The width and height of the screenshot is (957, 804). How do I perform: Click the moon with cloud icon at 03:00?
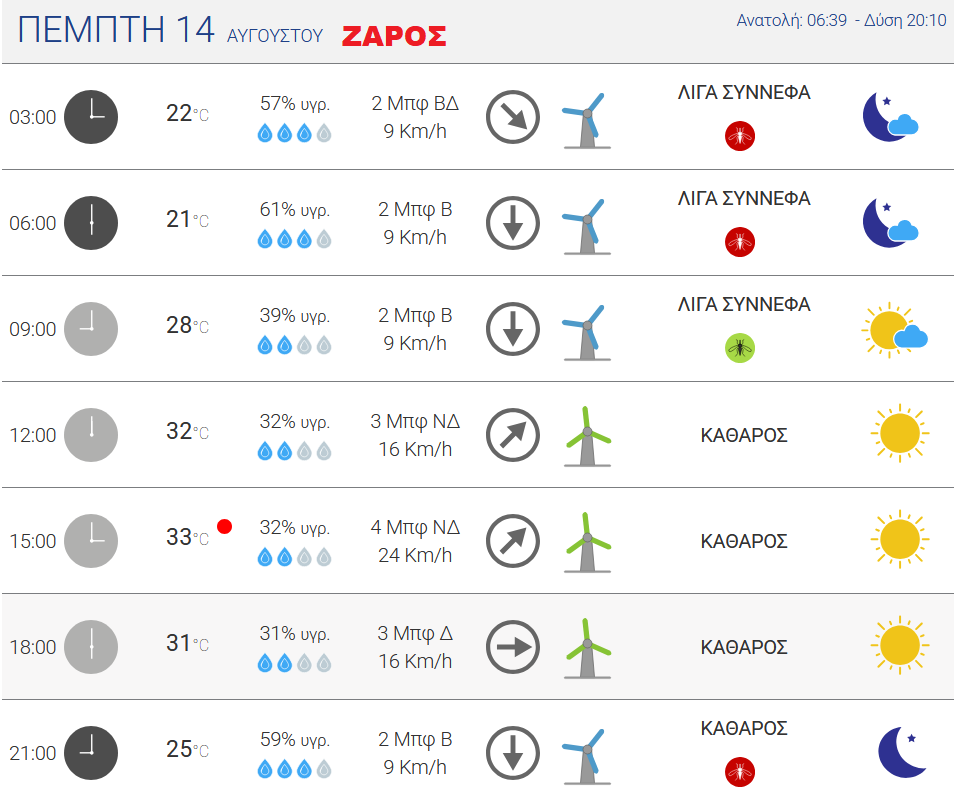[x=890, y=117]
